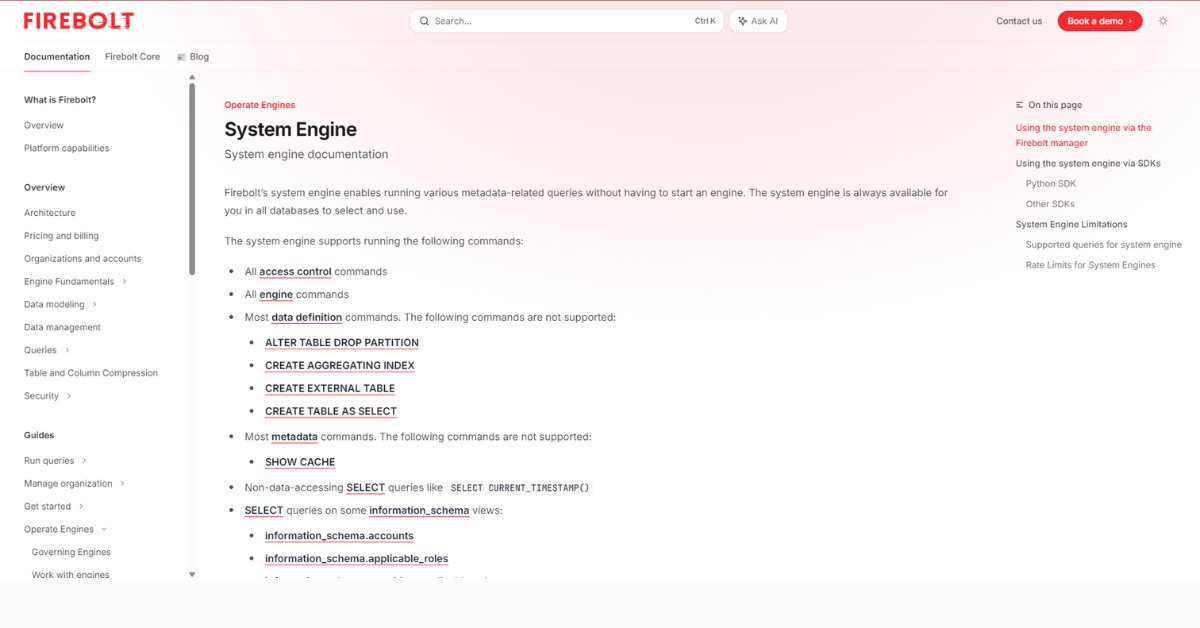Image resolution: width=1200 pixels, height=628 pixels.
Task: Open CREATE EXTERNAL TABLE link
Action: coord(330,389)
